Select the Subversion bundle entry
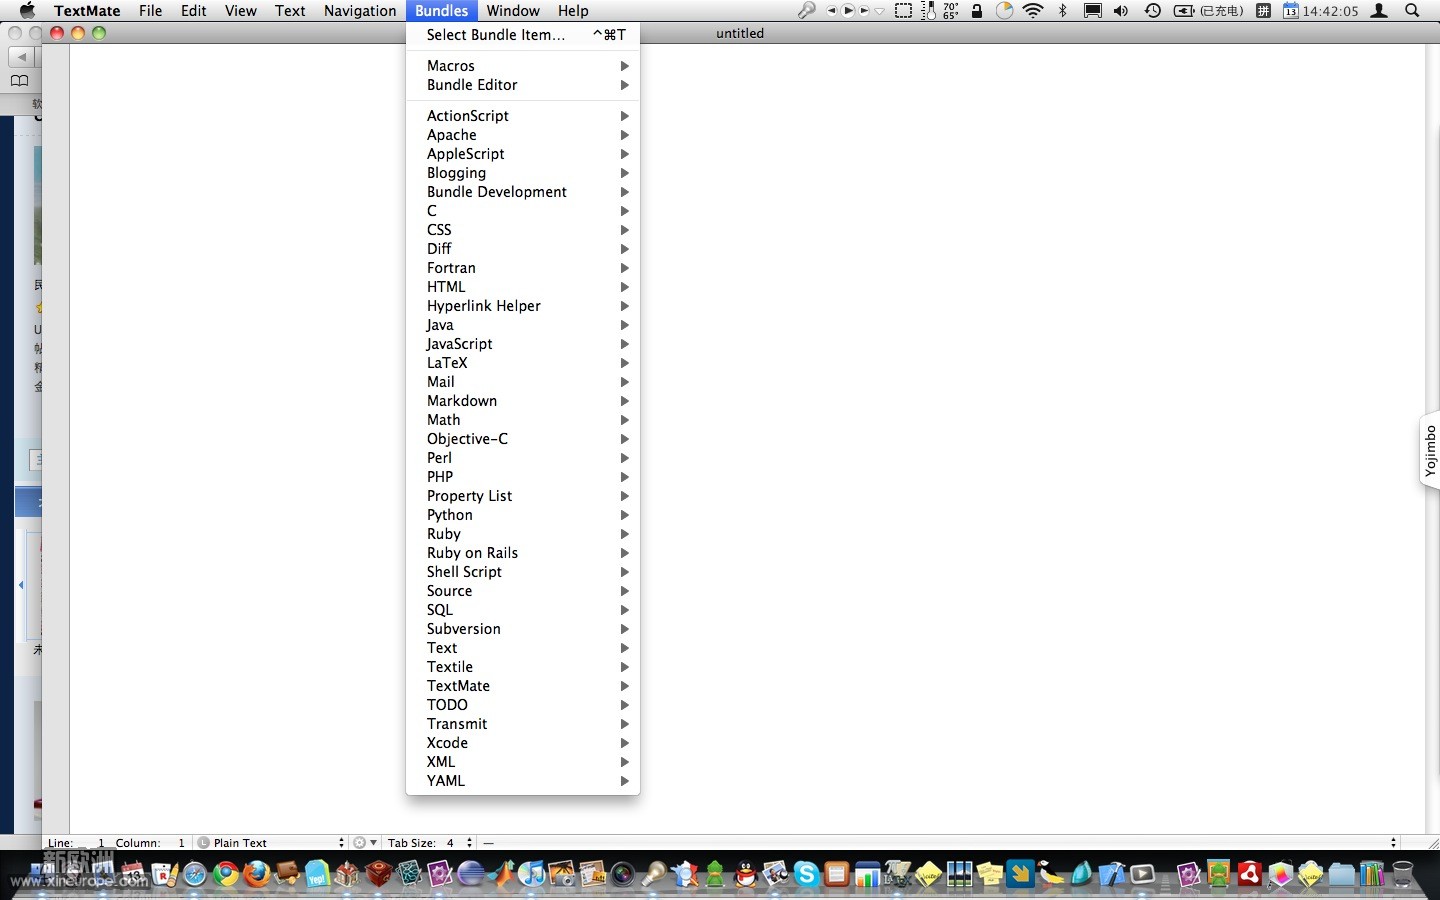 pos(523,629)
